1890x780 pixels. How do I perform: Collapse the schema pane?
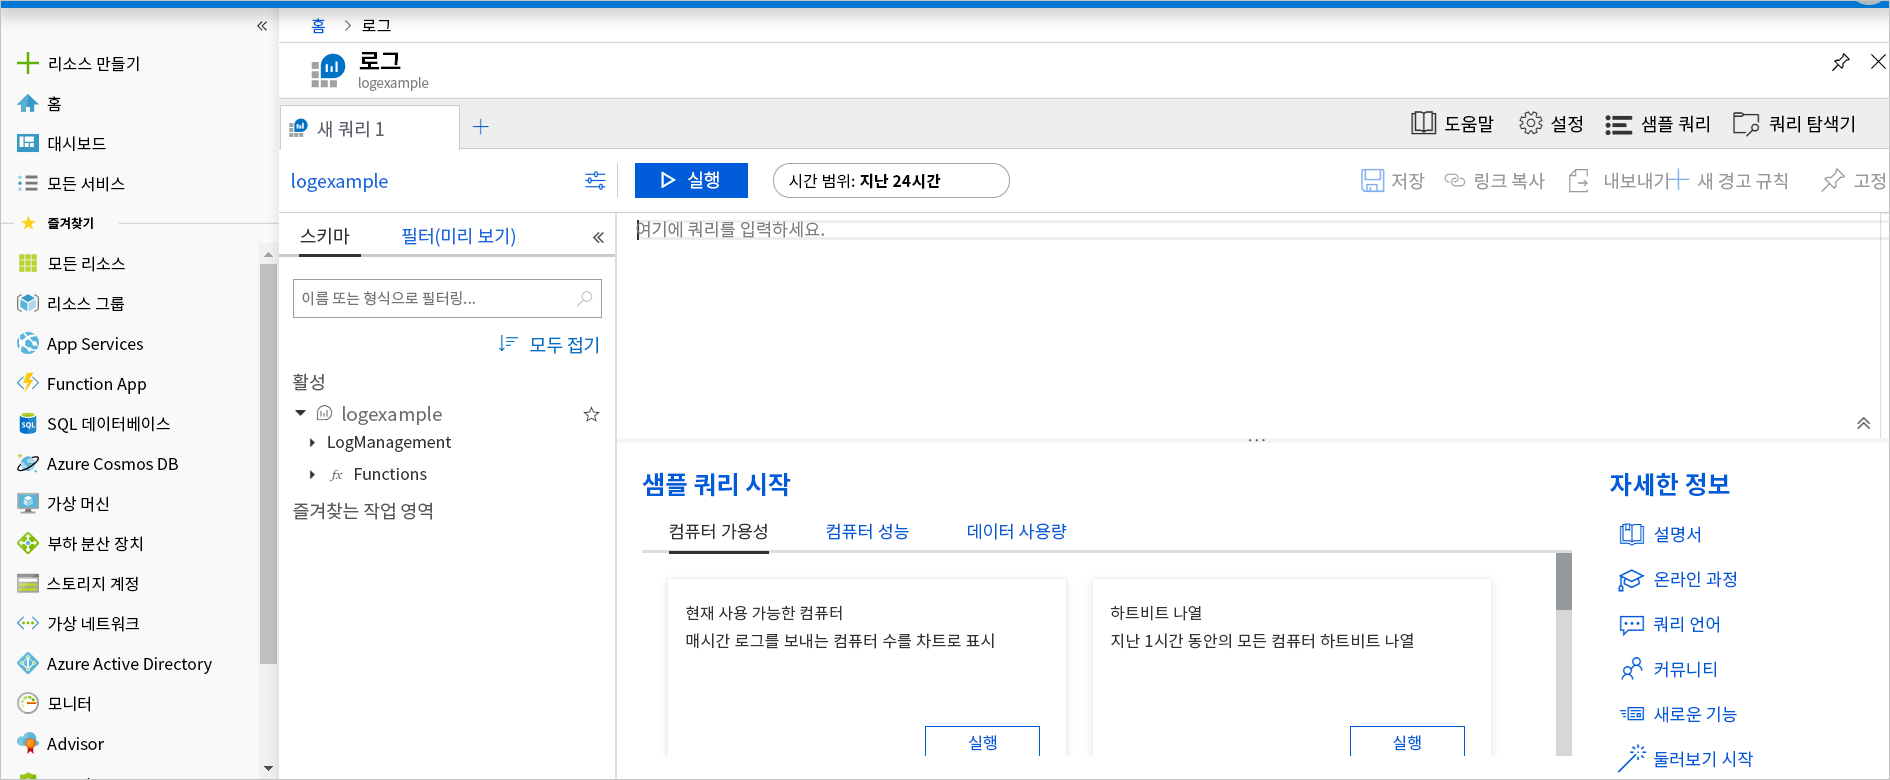[598, 237]
